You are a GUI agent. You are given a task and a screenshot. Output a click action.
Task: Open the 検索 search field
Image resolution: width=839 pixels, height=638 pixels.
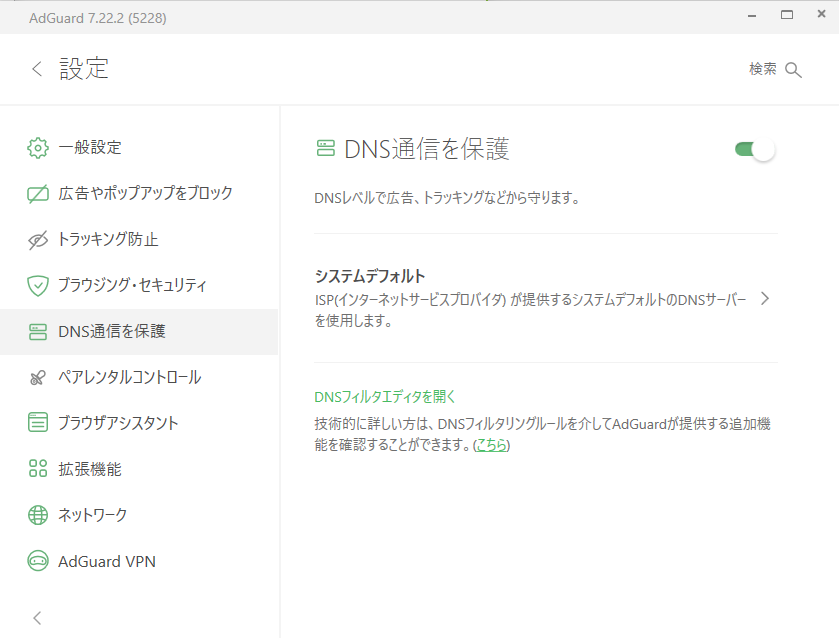coord(775,69)
